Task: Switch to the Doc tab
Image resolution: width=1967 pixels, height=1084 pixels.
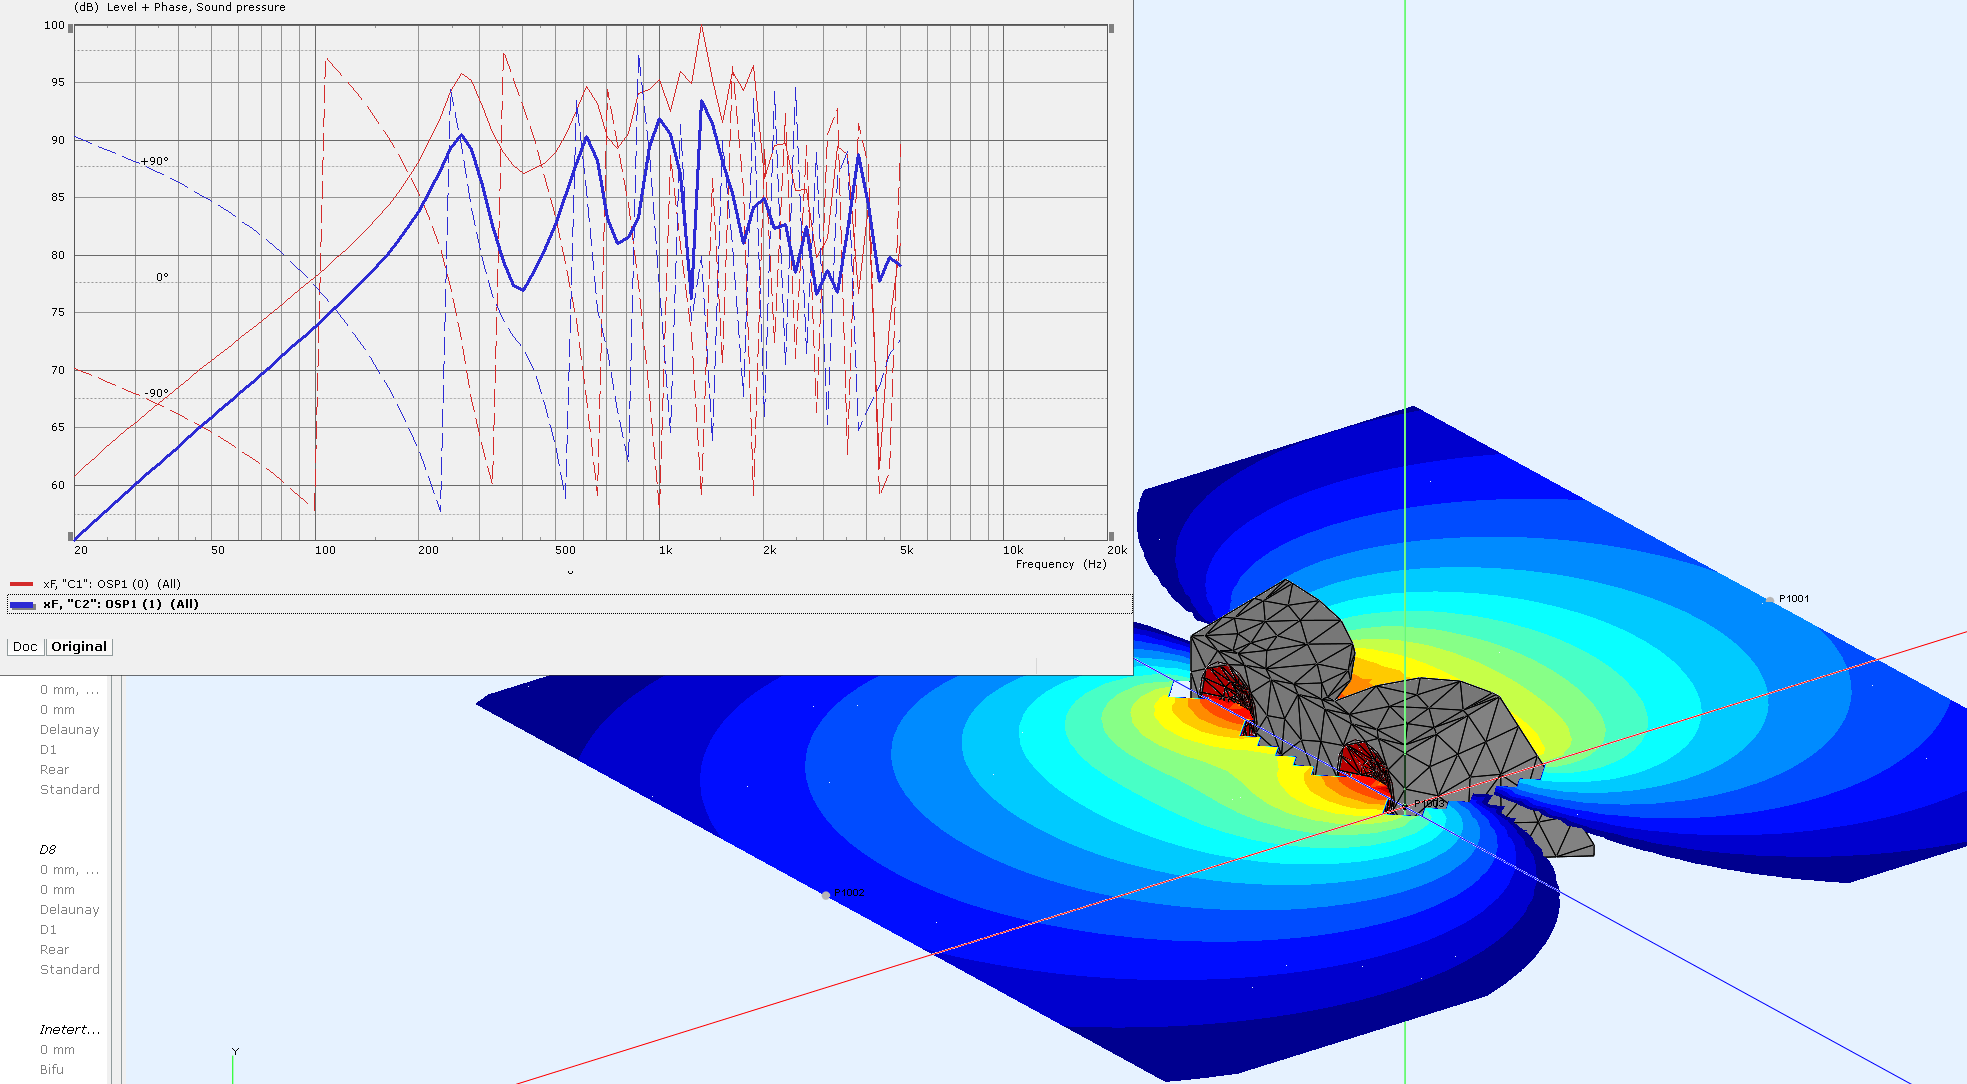Action: pyautogui.click(x=25, y=647)
